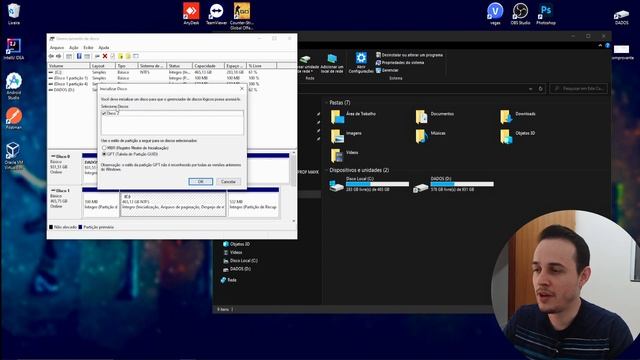Click Desinstalar ou alterar um programa

click(409, 55)
